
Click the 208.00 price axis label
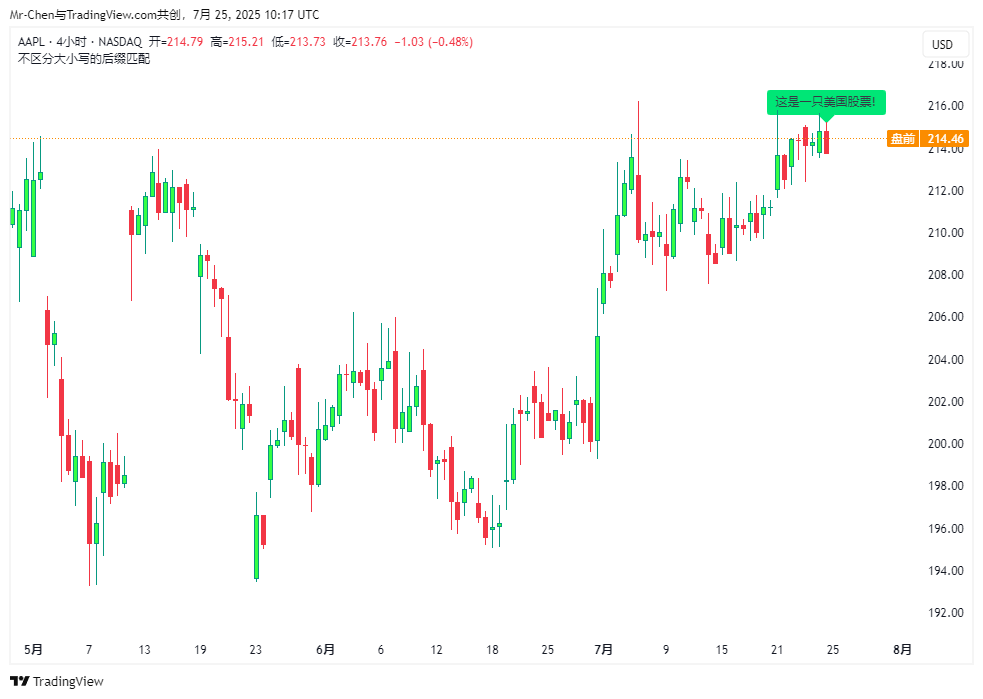(945, 275)
